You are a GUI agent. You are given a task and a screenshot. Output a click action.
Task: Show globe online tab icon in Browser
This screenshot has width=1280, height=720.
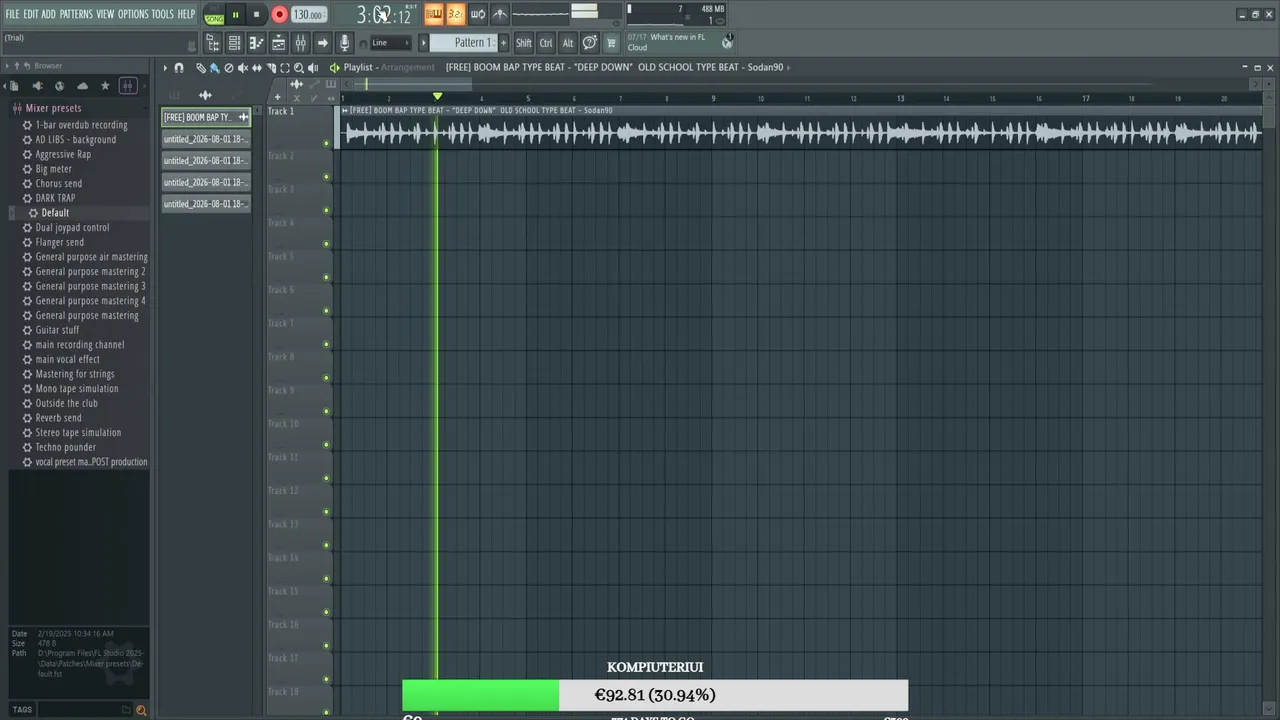coord(59,86)
